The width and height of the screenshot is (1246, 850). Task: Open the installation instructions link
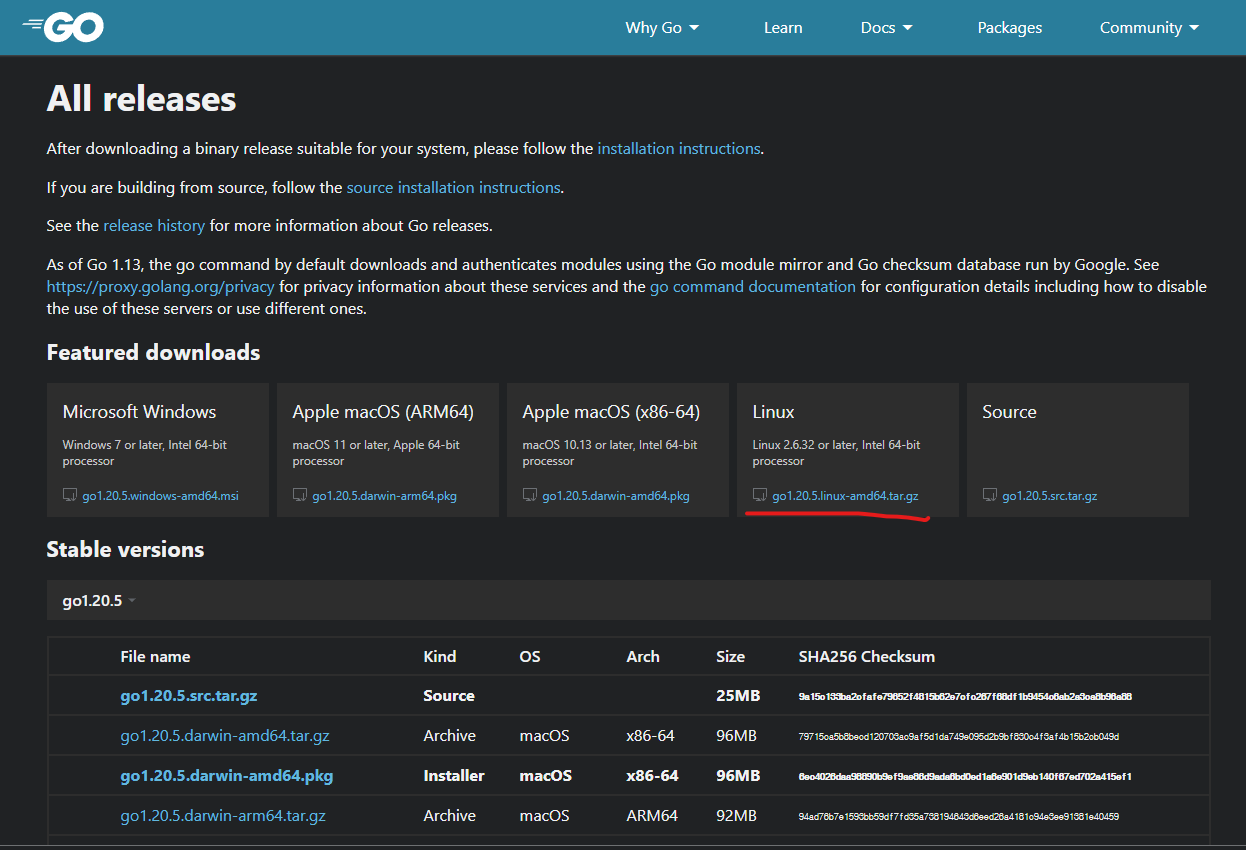[x=679, y=149]
